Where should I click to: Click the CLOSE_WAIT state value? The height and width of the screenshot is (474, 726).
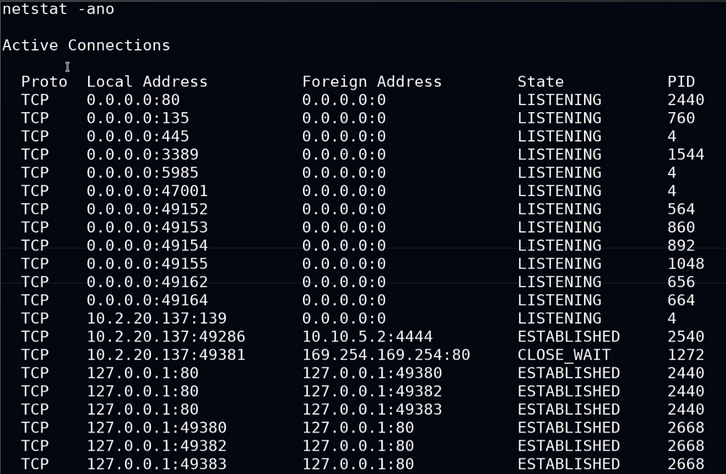click(x=563, y=355)
